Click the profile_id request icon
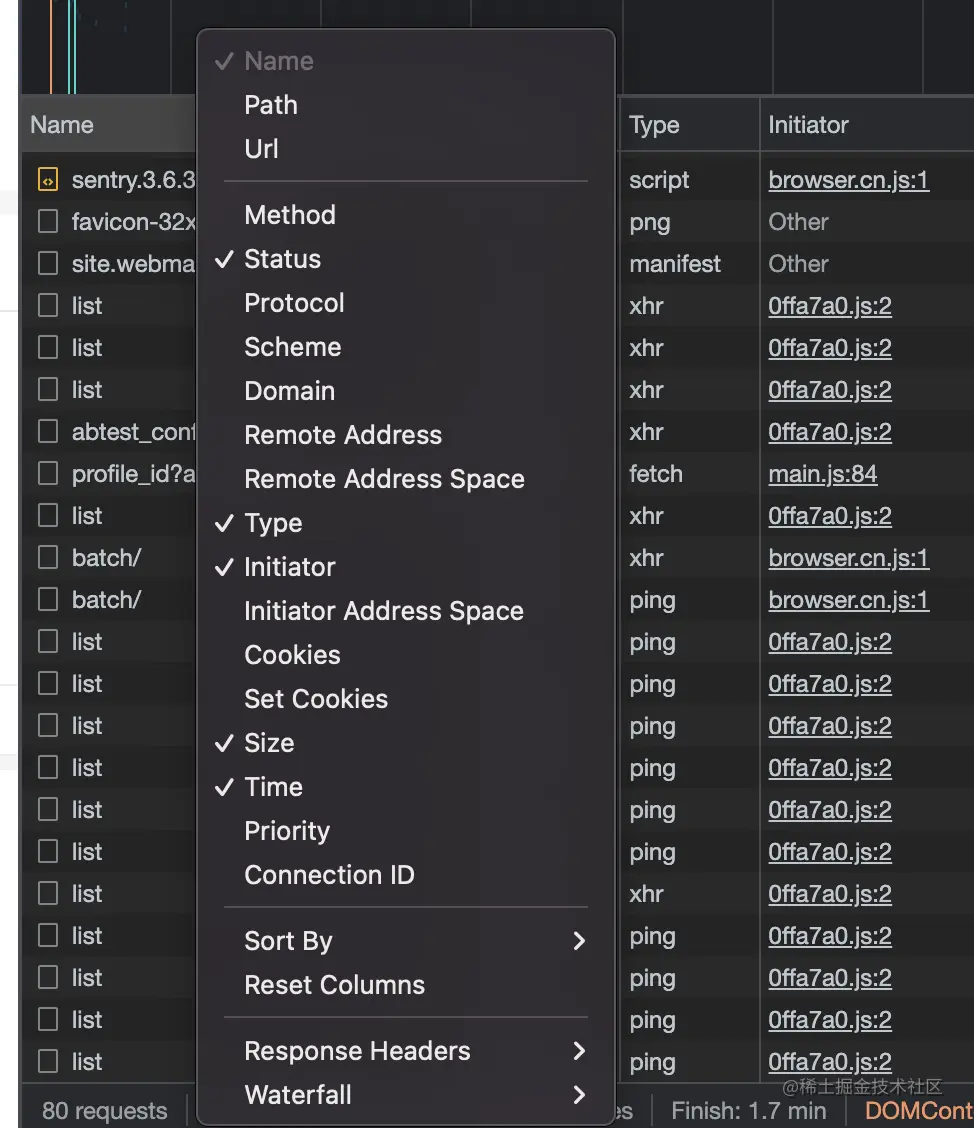This screenshot has height=1128, width=974. pos(47,474)
